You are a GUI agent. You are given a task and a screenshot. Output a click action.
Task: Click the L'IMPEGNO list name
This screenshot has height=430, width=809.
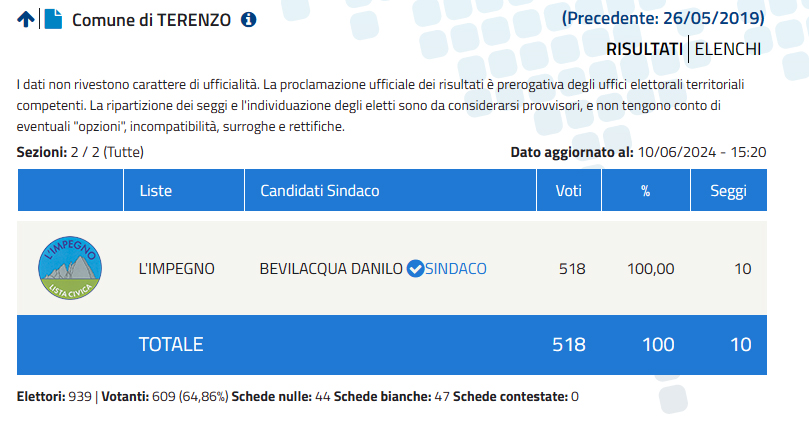[x=176, y=268]
